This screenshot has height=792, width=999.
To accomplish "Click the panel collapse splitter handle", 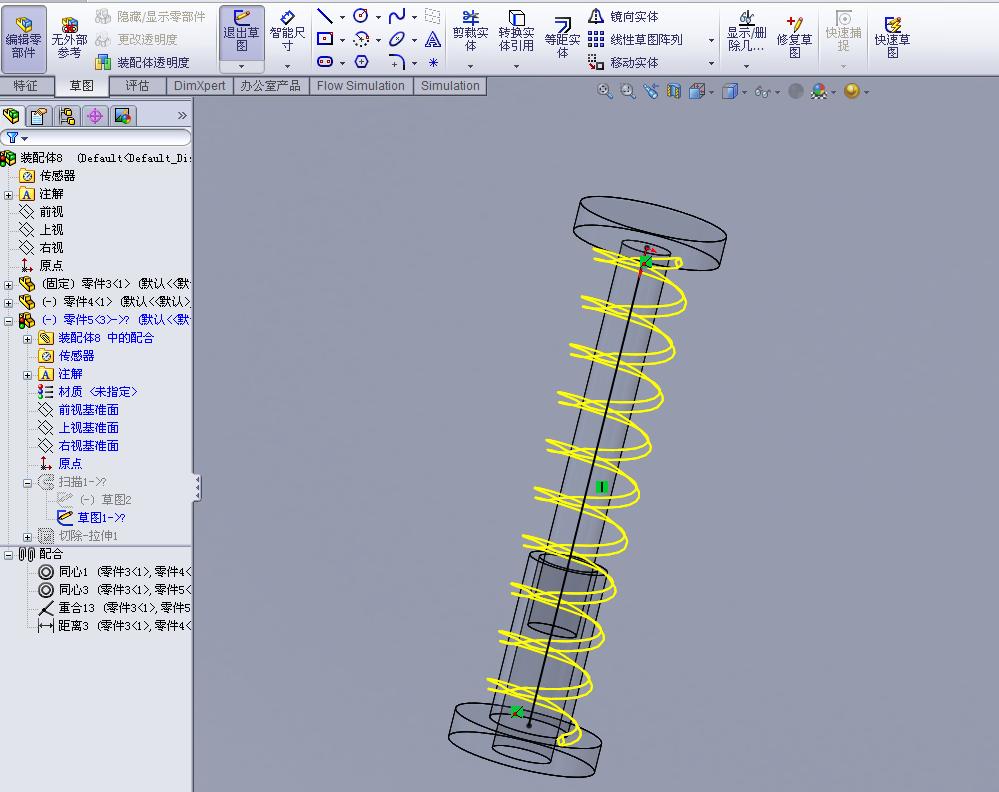I will coord(198,487).
